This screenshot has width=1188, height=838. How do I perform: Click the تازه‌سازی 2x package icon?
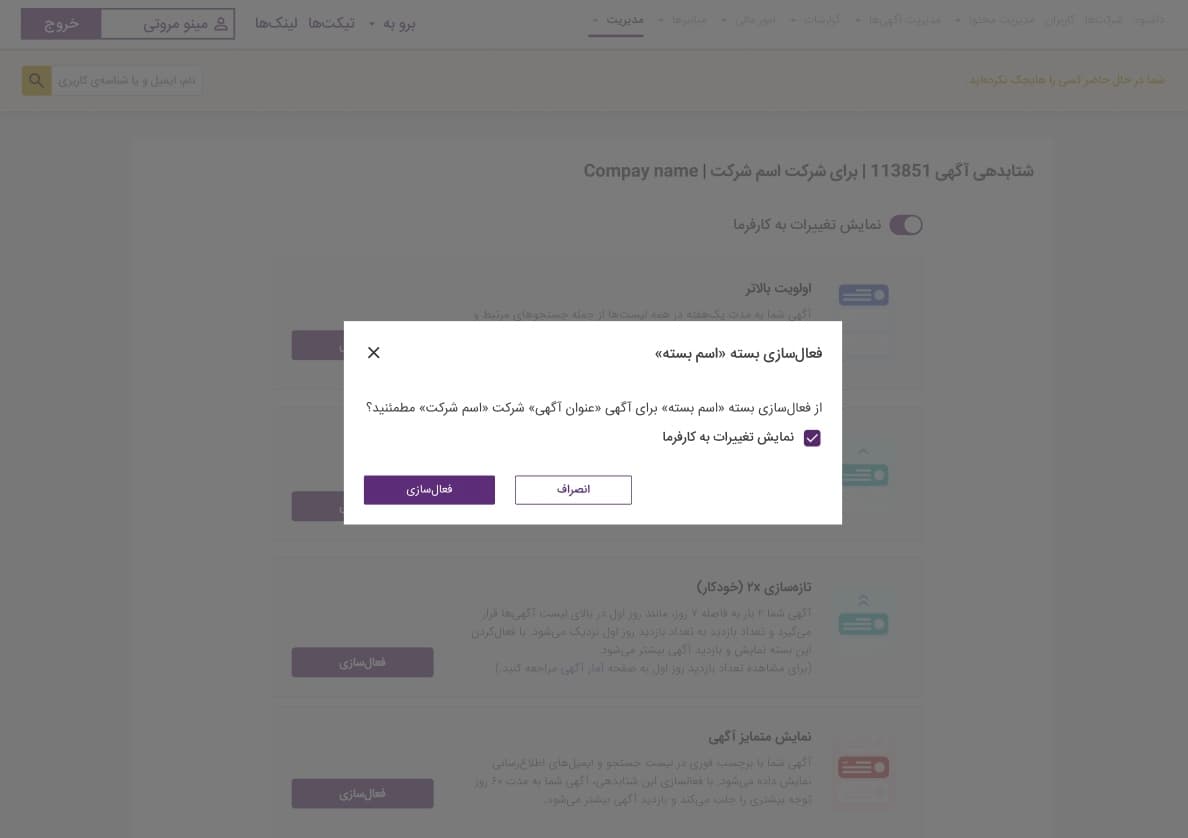[863, 614]
